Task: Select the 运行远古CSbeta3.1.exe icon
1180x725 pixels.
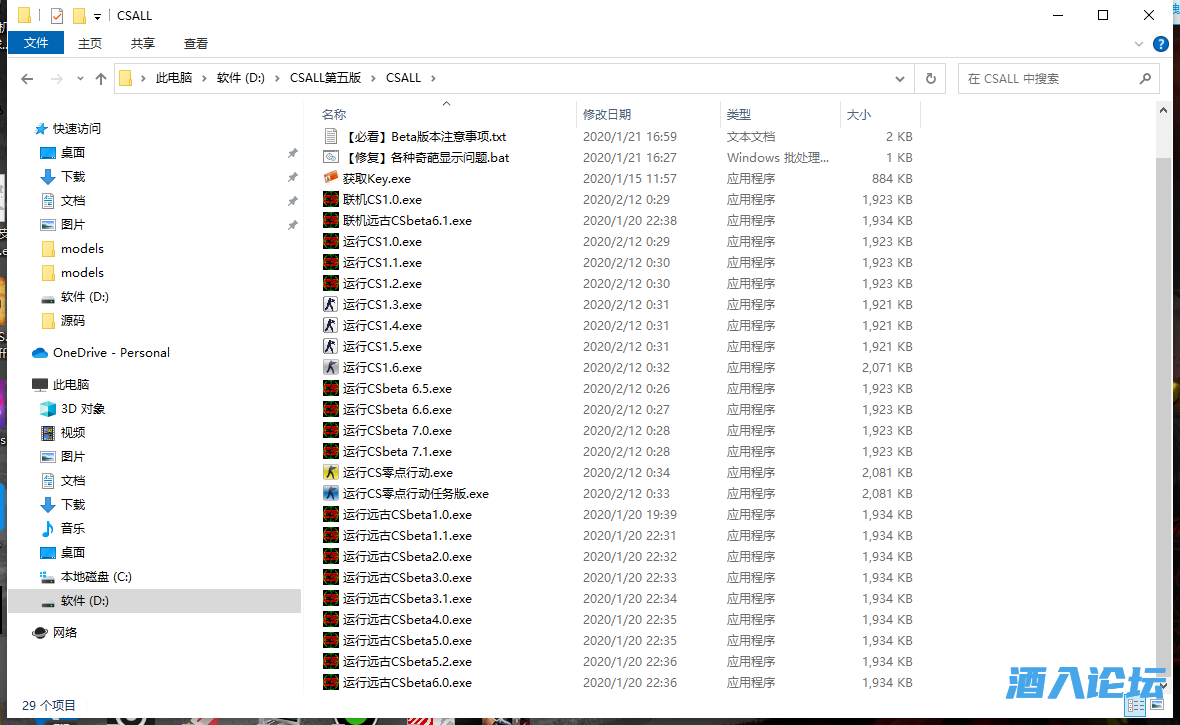Action: point(330,599)
